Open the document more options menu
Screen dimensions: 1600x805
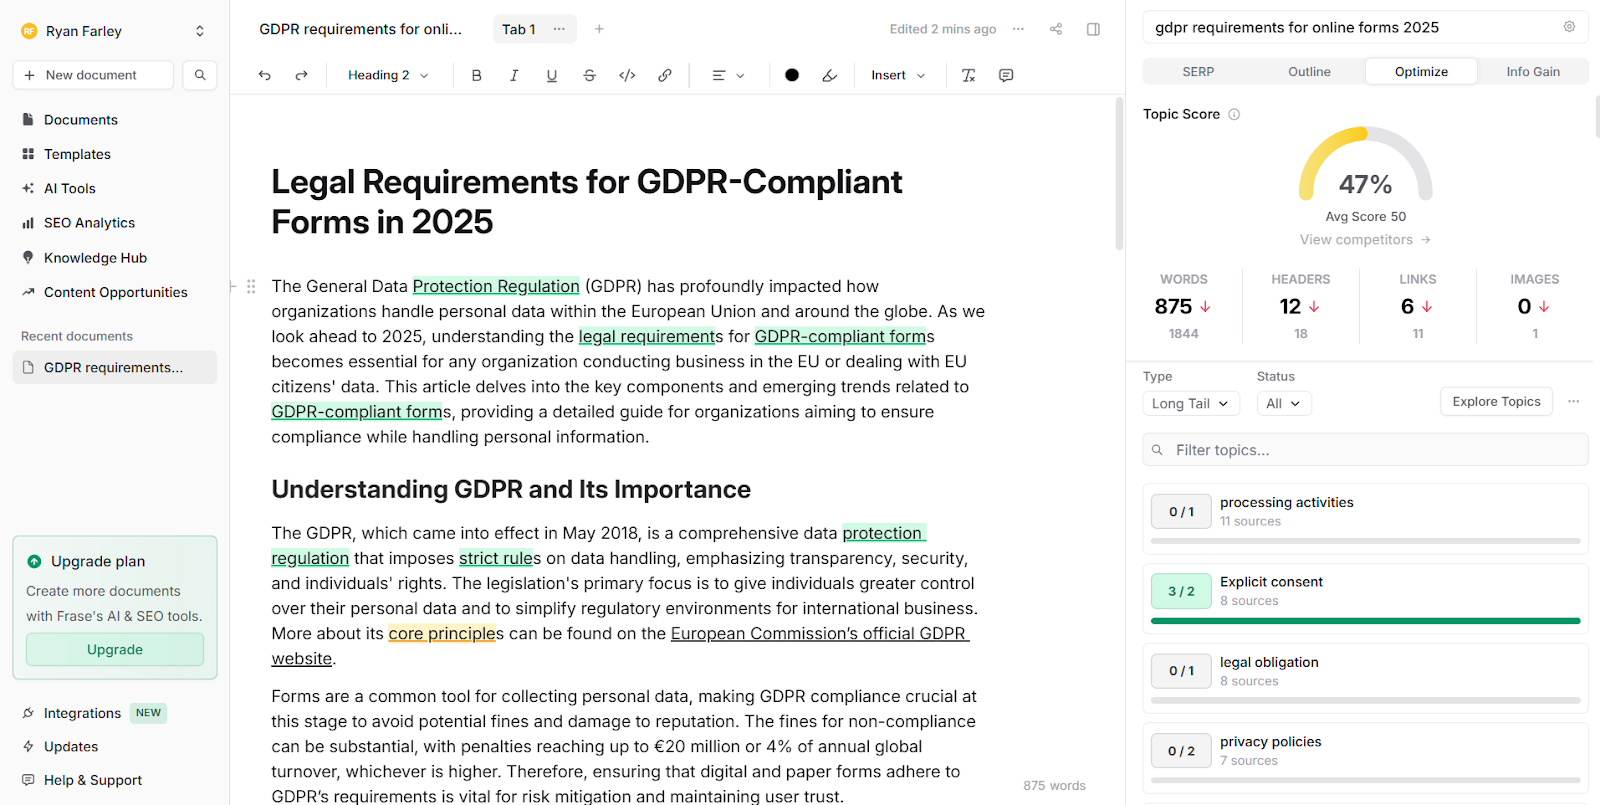pyautogui.click(x=1018, y=29)
